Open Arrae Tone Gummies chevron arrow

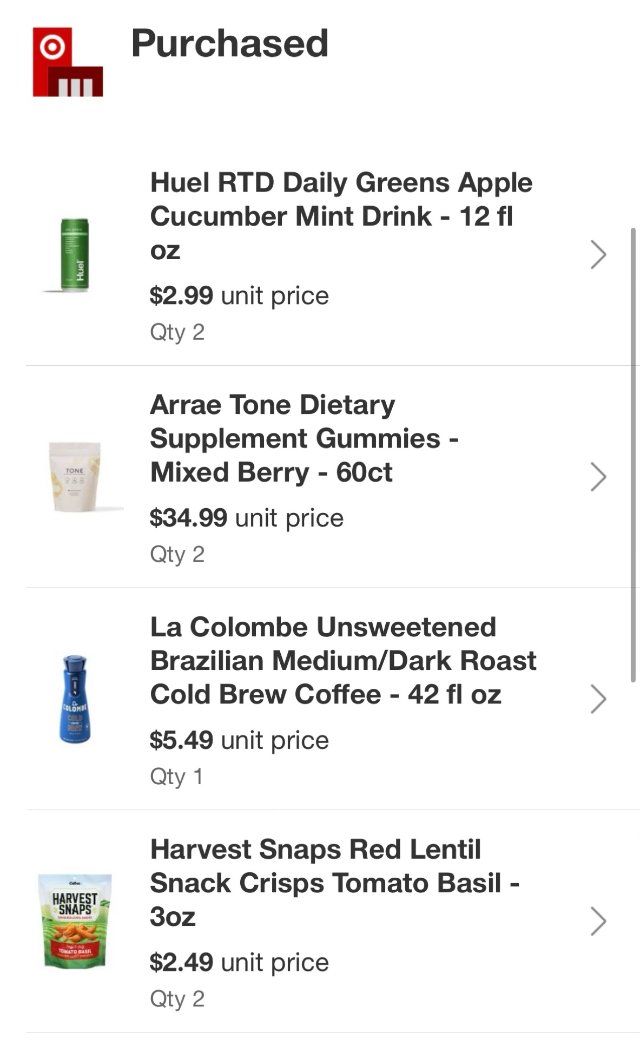click(598, 477)
